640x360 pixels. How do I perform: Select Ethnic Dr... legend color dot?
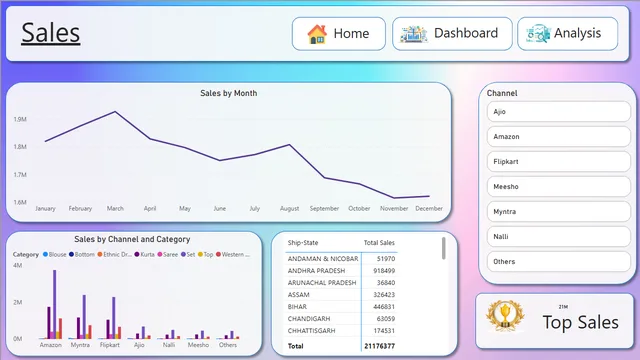100,254
